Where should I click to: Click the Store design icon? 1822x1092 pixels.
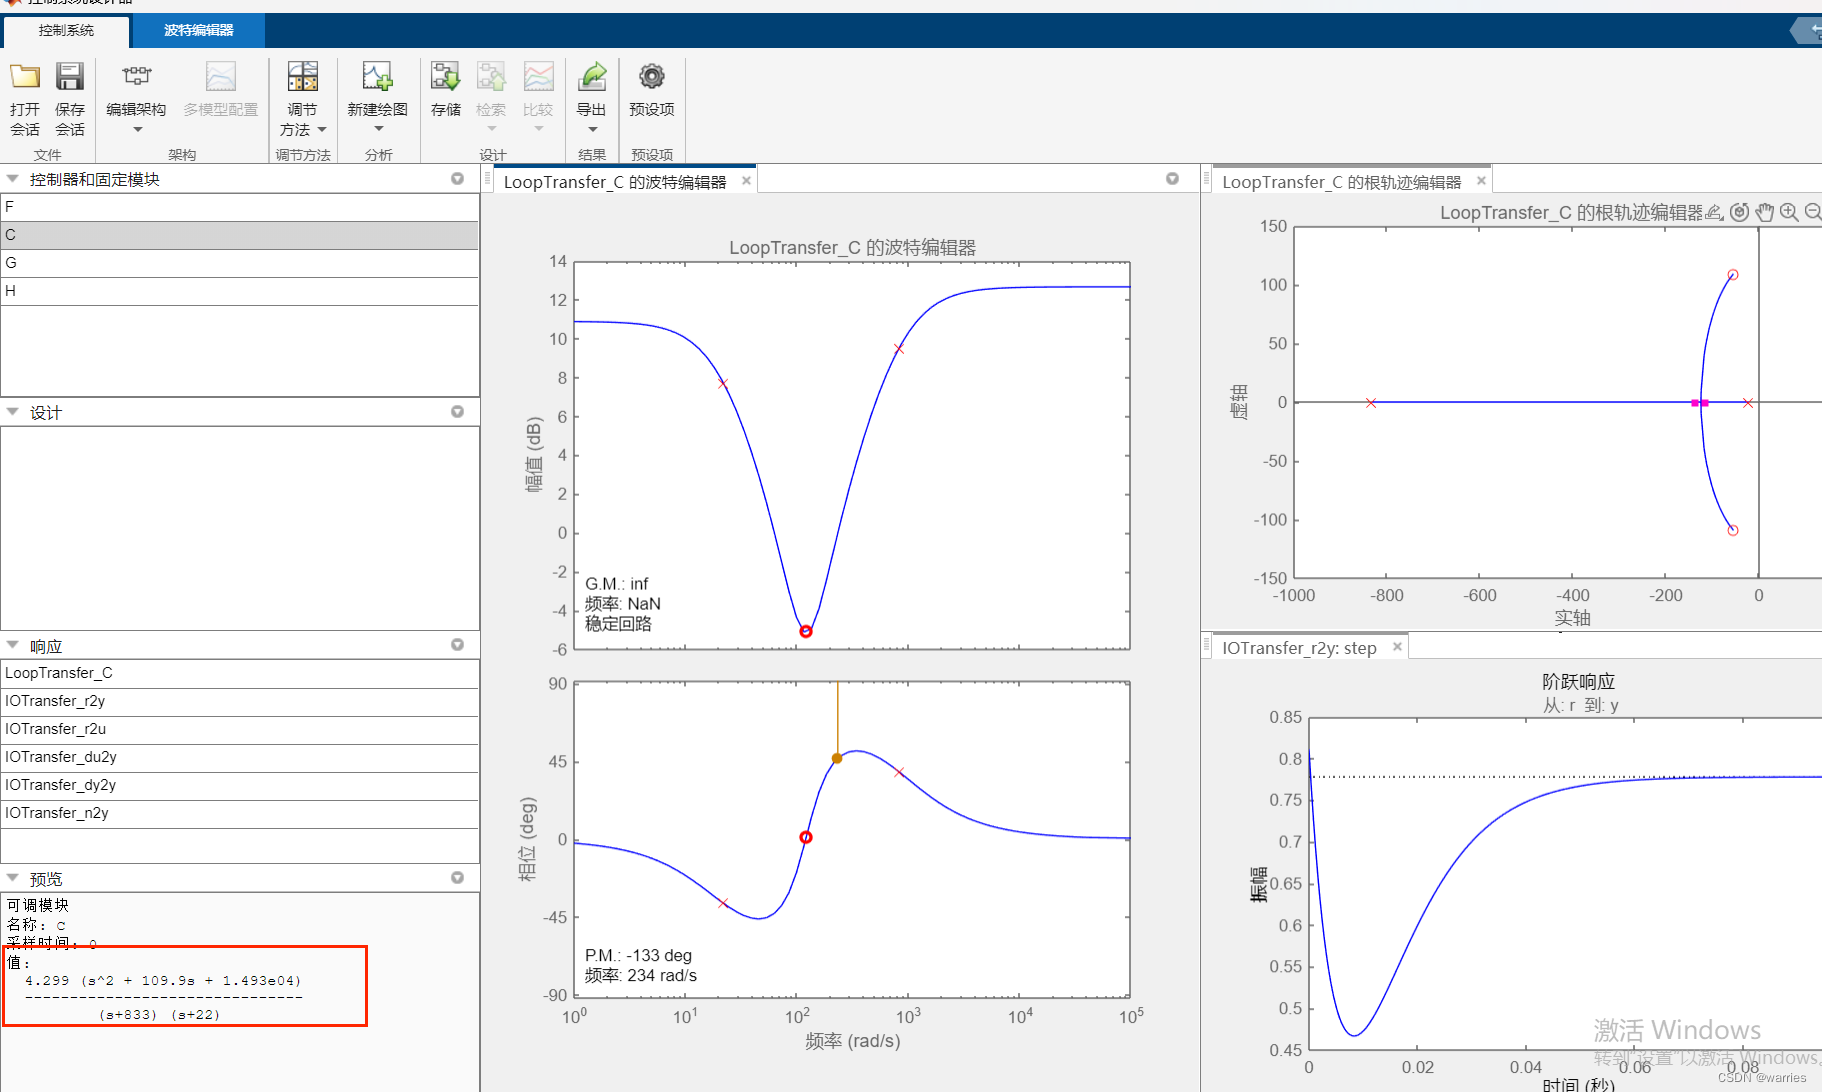click(445, 77)
